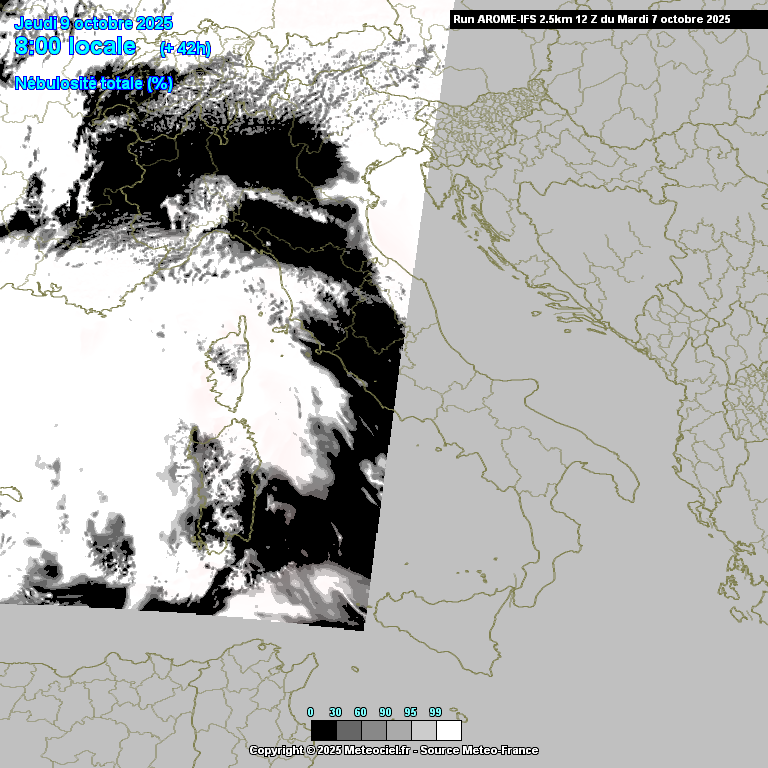Click the '8:00 locale' time label
Screen dimensions: 768x768
click(76, 46)
